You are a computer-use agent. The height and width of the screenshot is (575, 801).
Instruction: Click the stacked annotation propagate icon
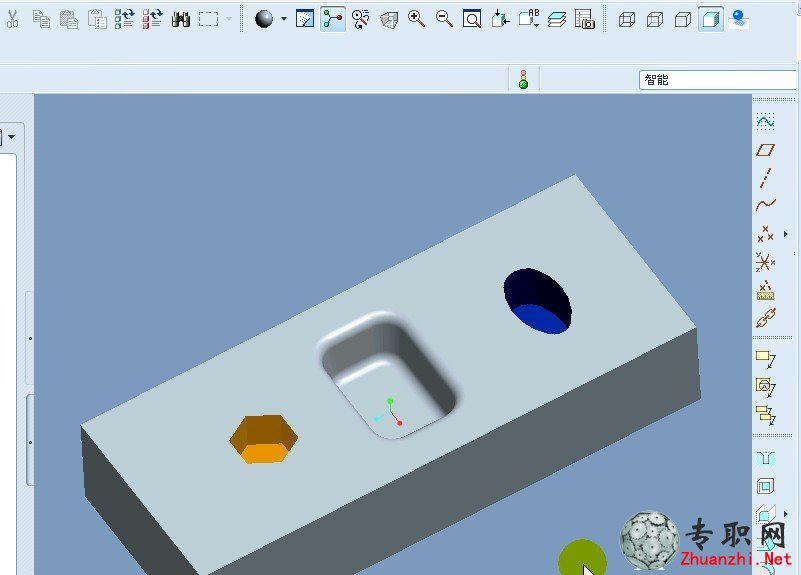(765, 415)
